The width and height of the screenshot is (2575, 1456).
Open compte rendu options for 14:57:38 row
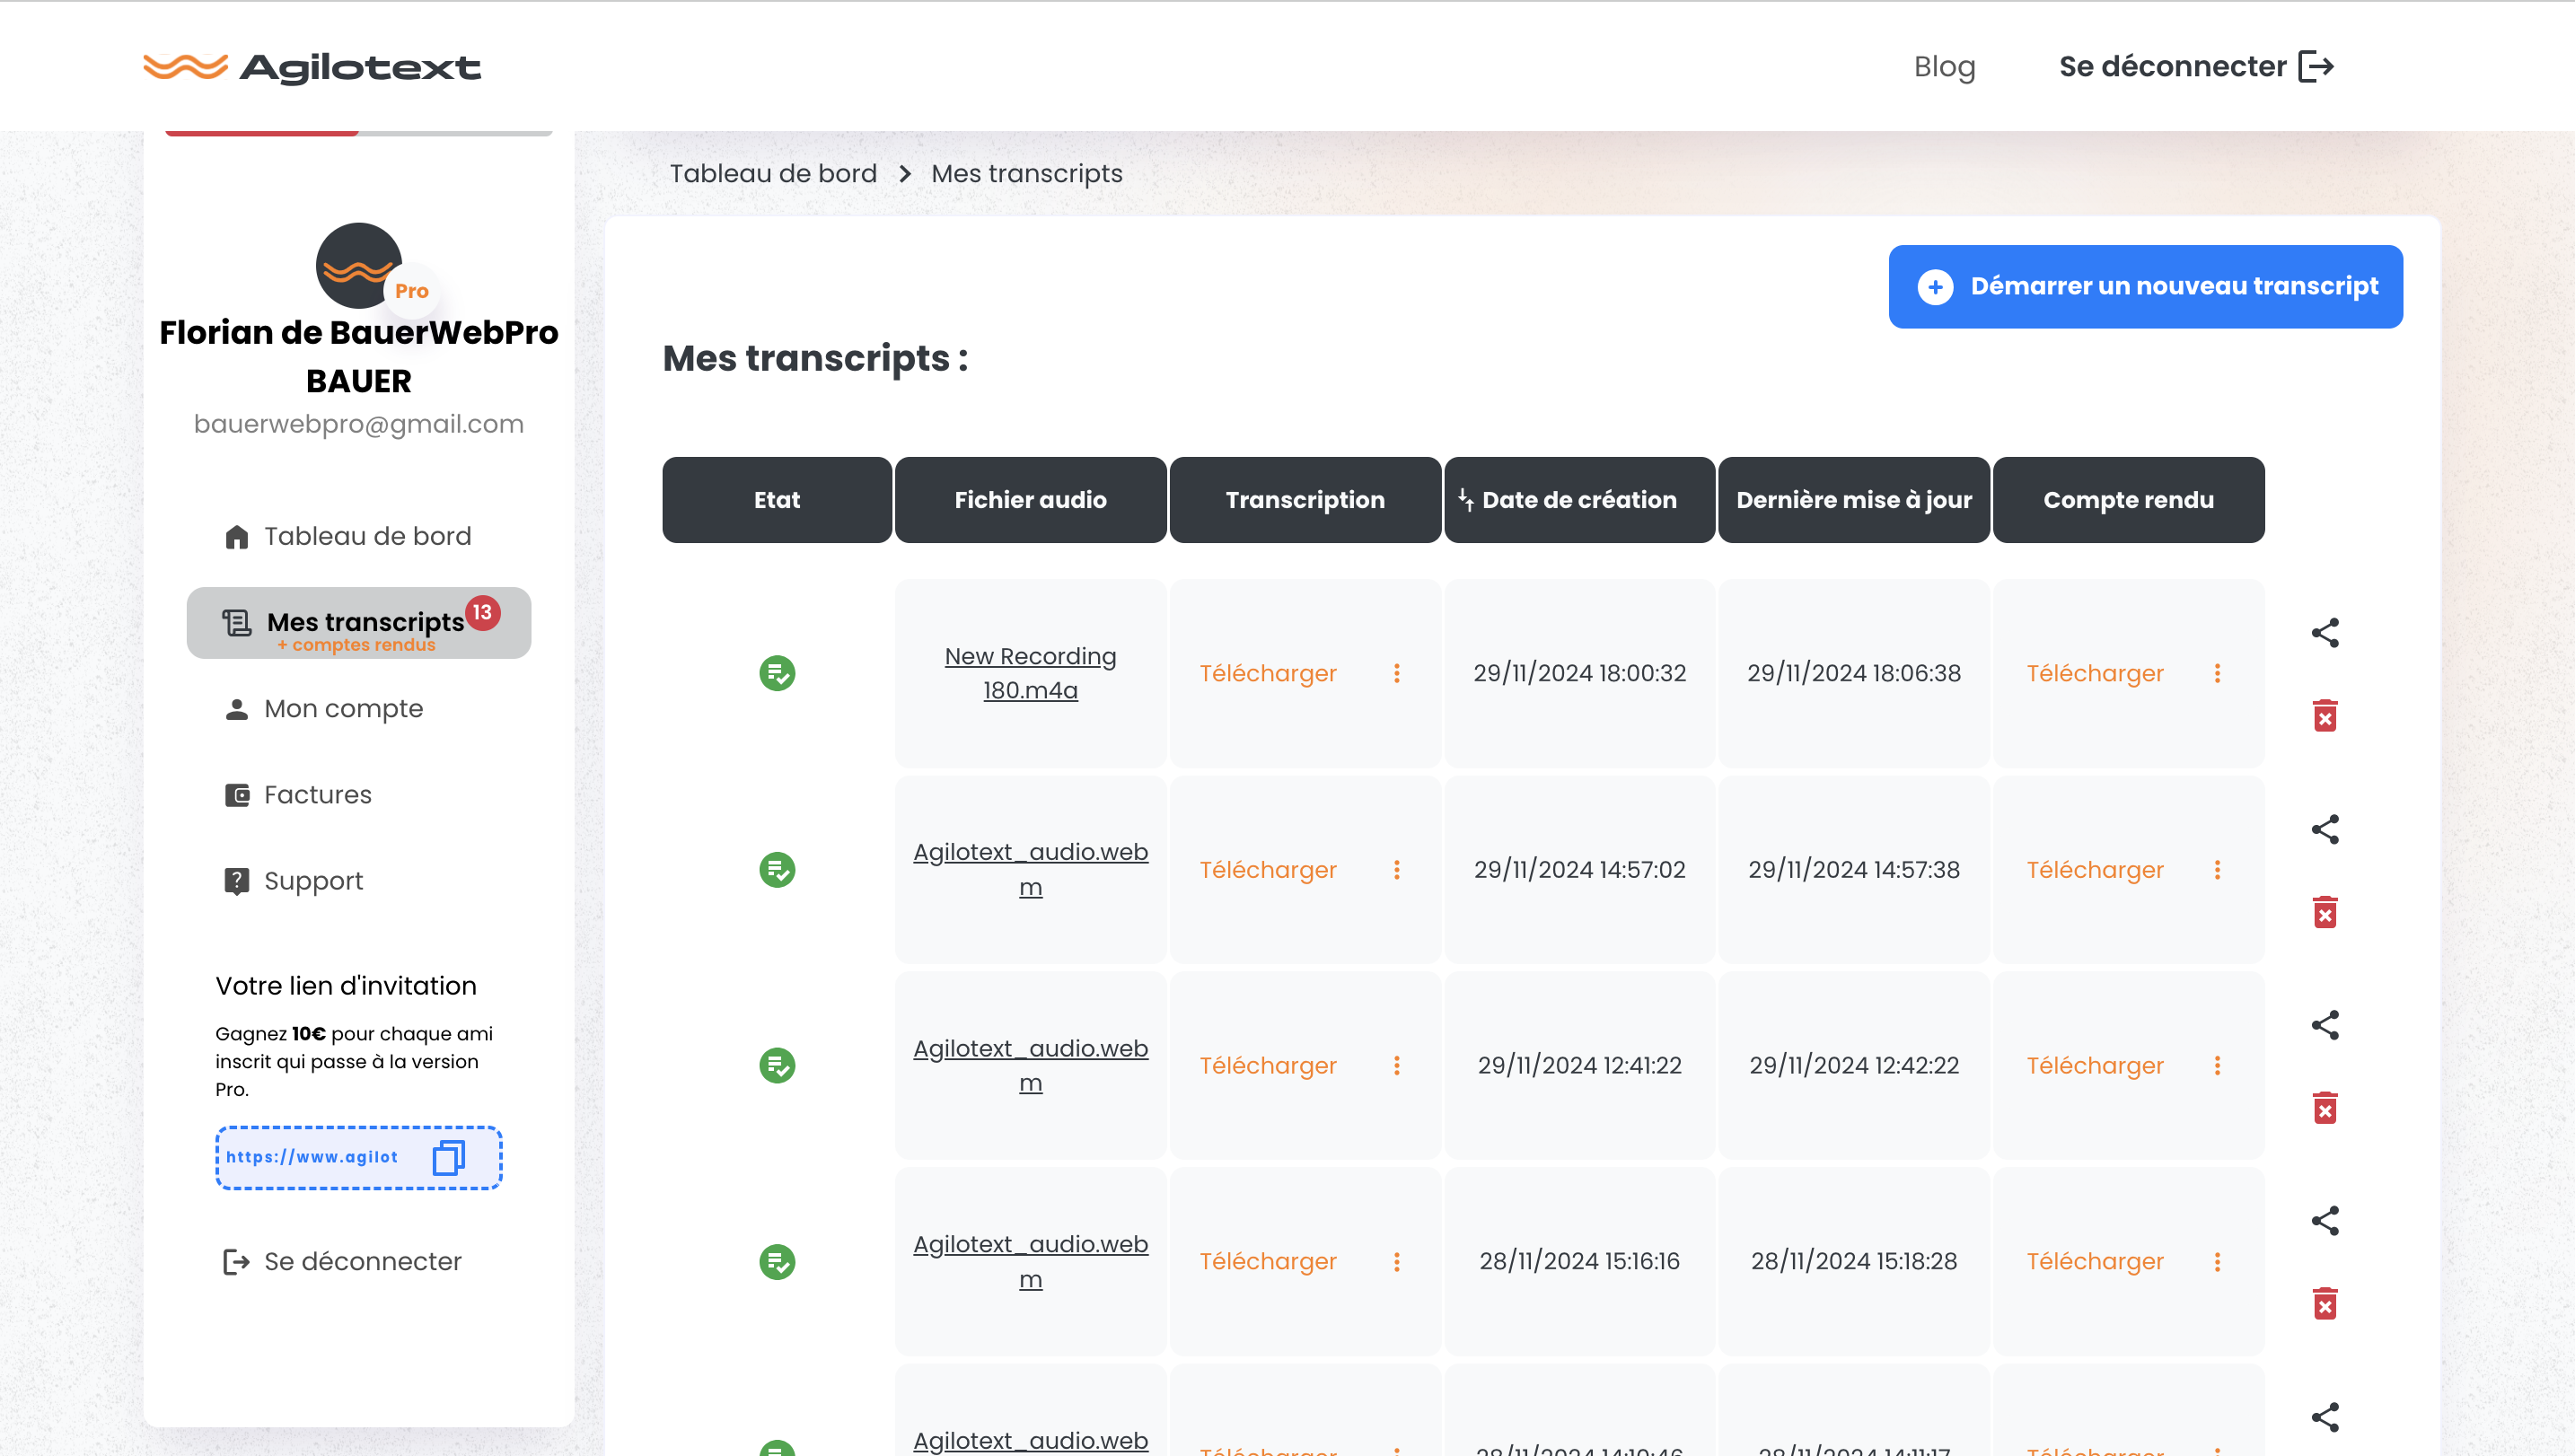(2217, 870)
